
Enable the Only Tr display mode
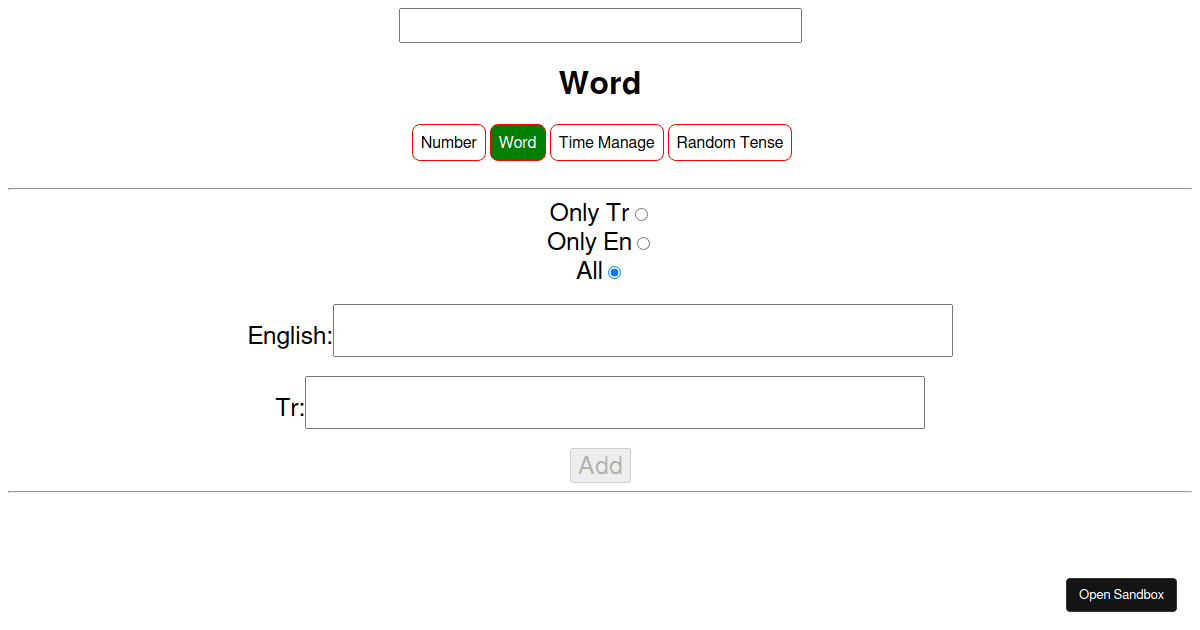[x=641, y=213]
